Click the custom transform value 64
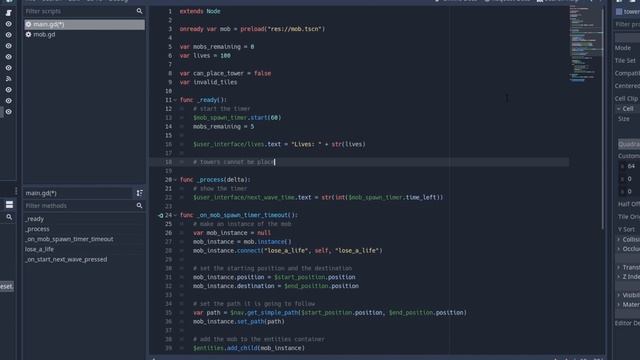This screenshot has height=360, width=640. [x=631, y=166]
